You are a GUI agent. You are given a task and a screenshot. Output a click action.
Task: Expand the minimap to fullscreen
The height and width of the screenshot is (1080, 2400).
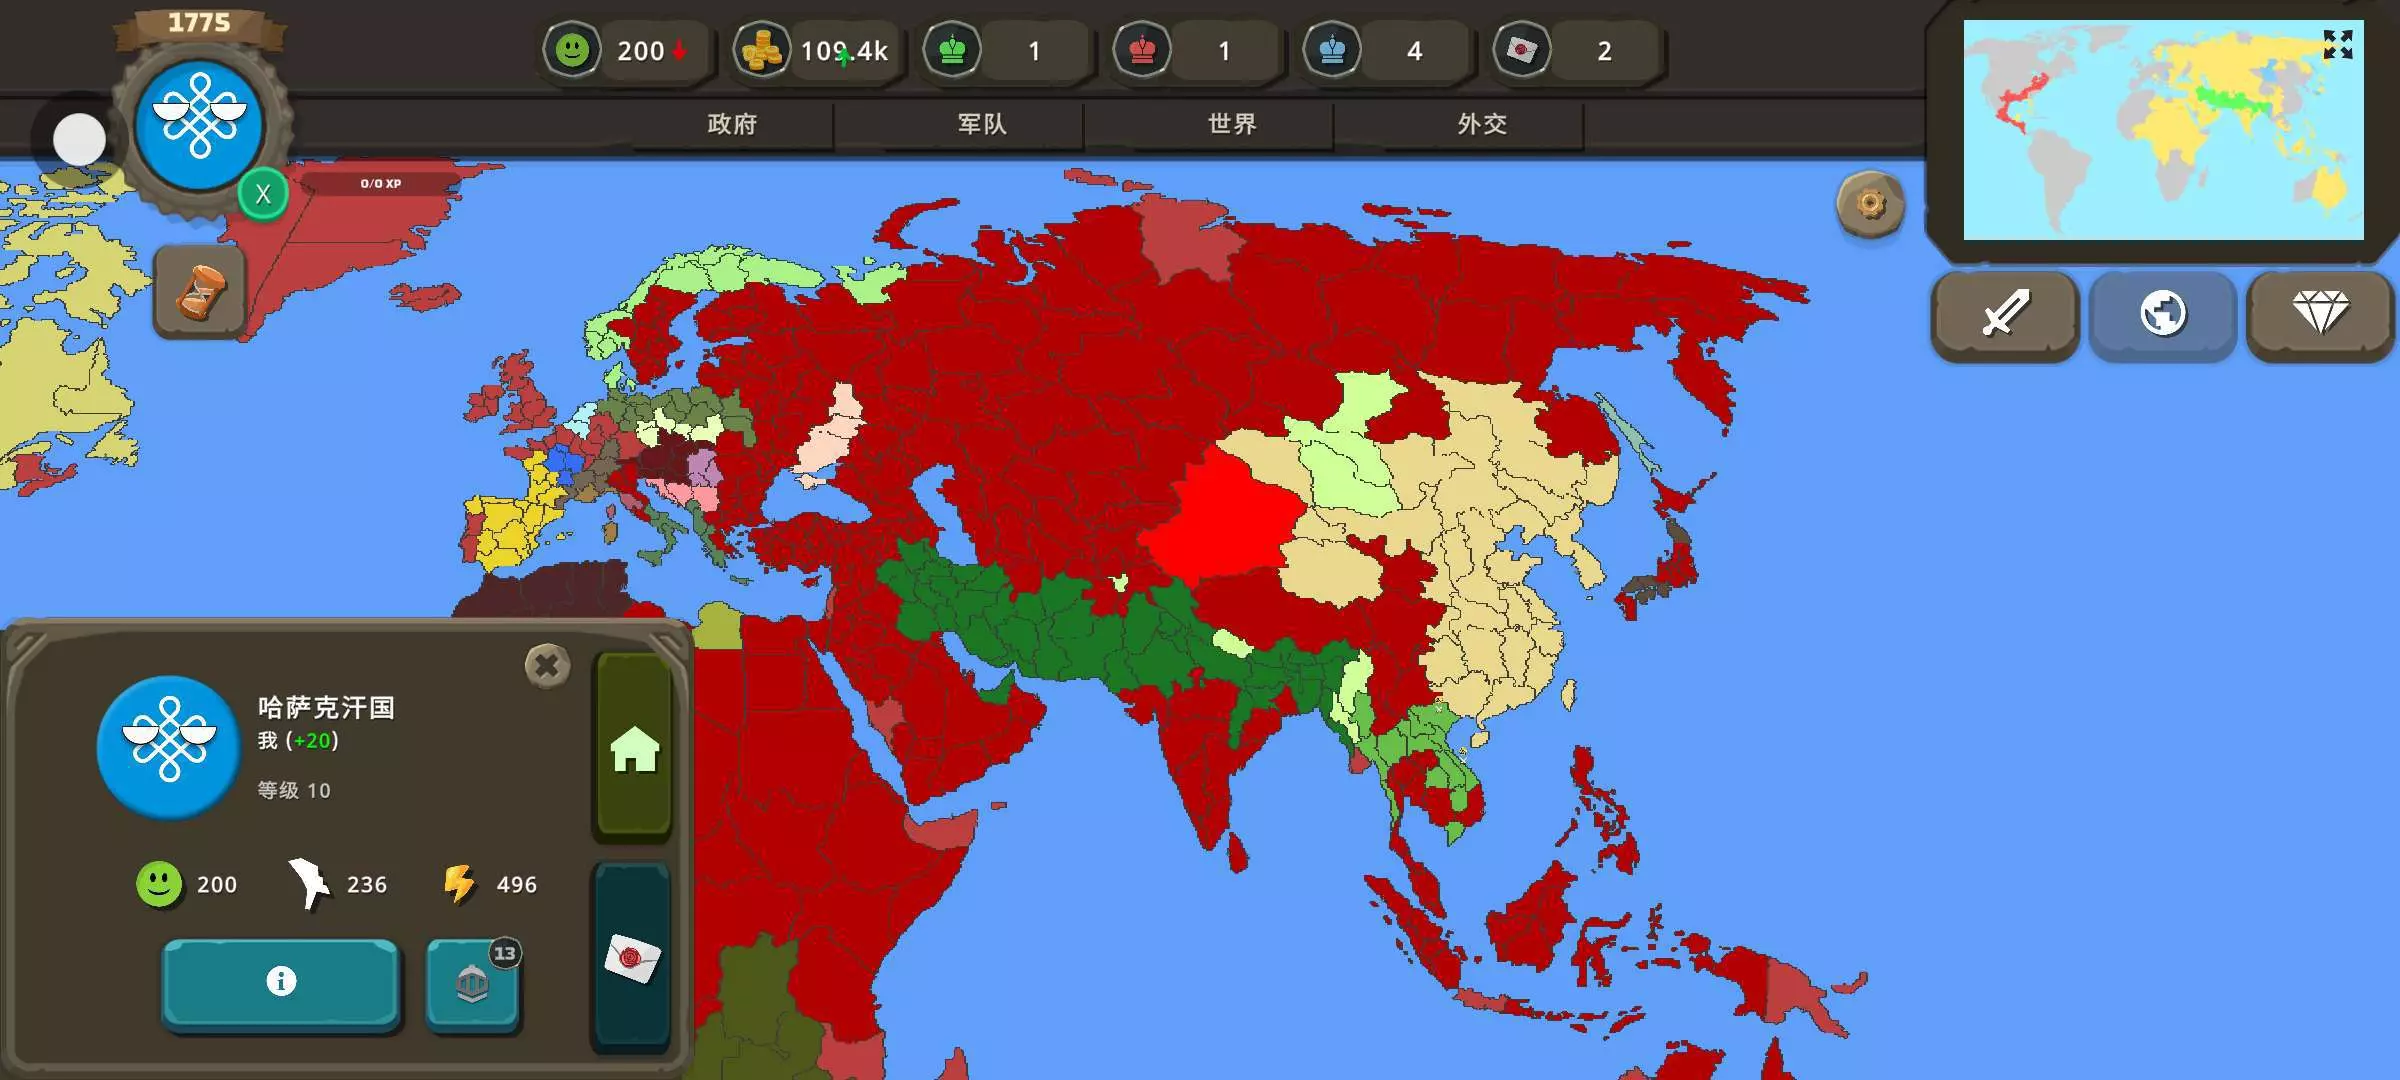tap(2337, 45)
